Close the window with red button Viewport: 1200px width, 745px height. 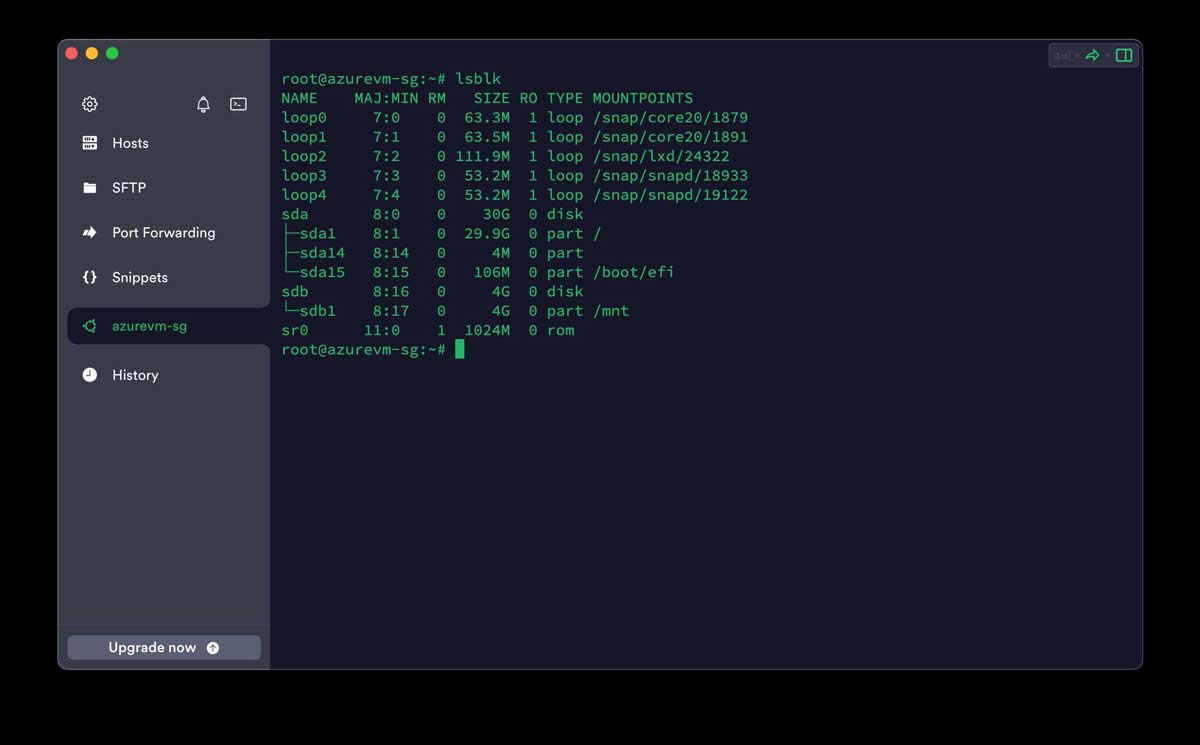coord(71,53)
